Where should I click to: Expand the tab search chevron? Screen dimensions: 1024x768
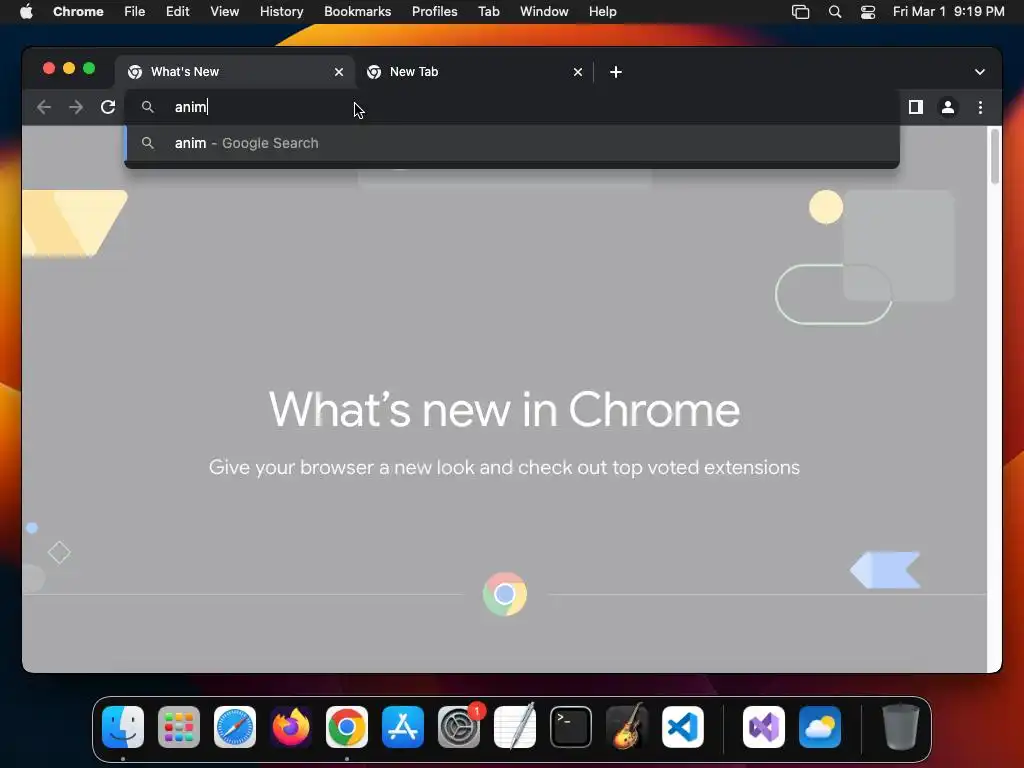pos(980,72)
